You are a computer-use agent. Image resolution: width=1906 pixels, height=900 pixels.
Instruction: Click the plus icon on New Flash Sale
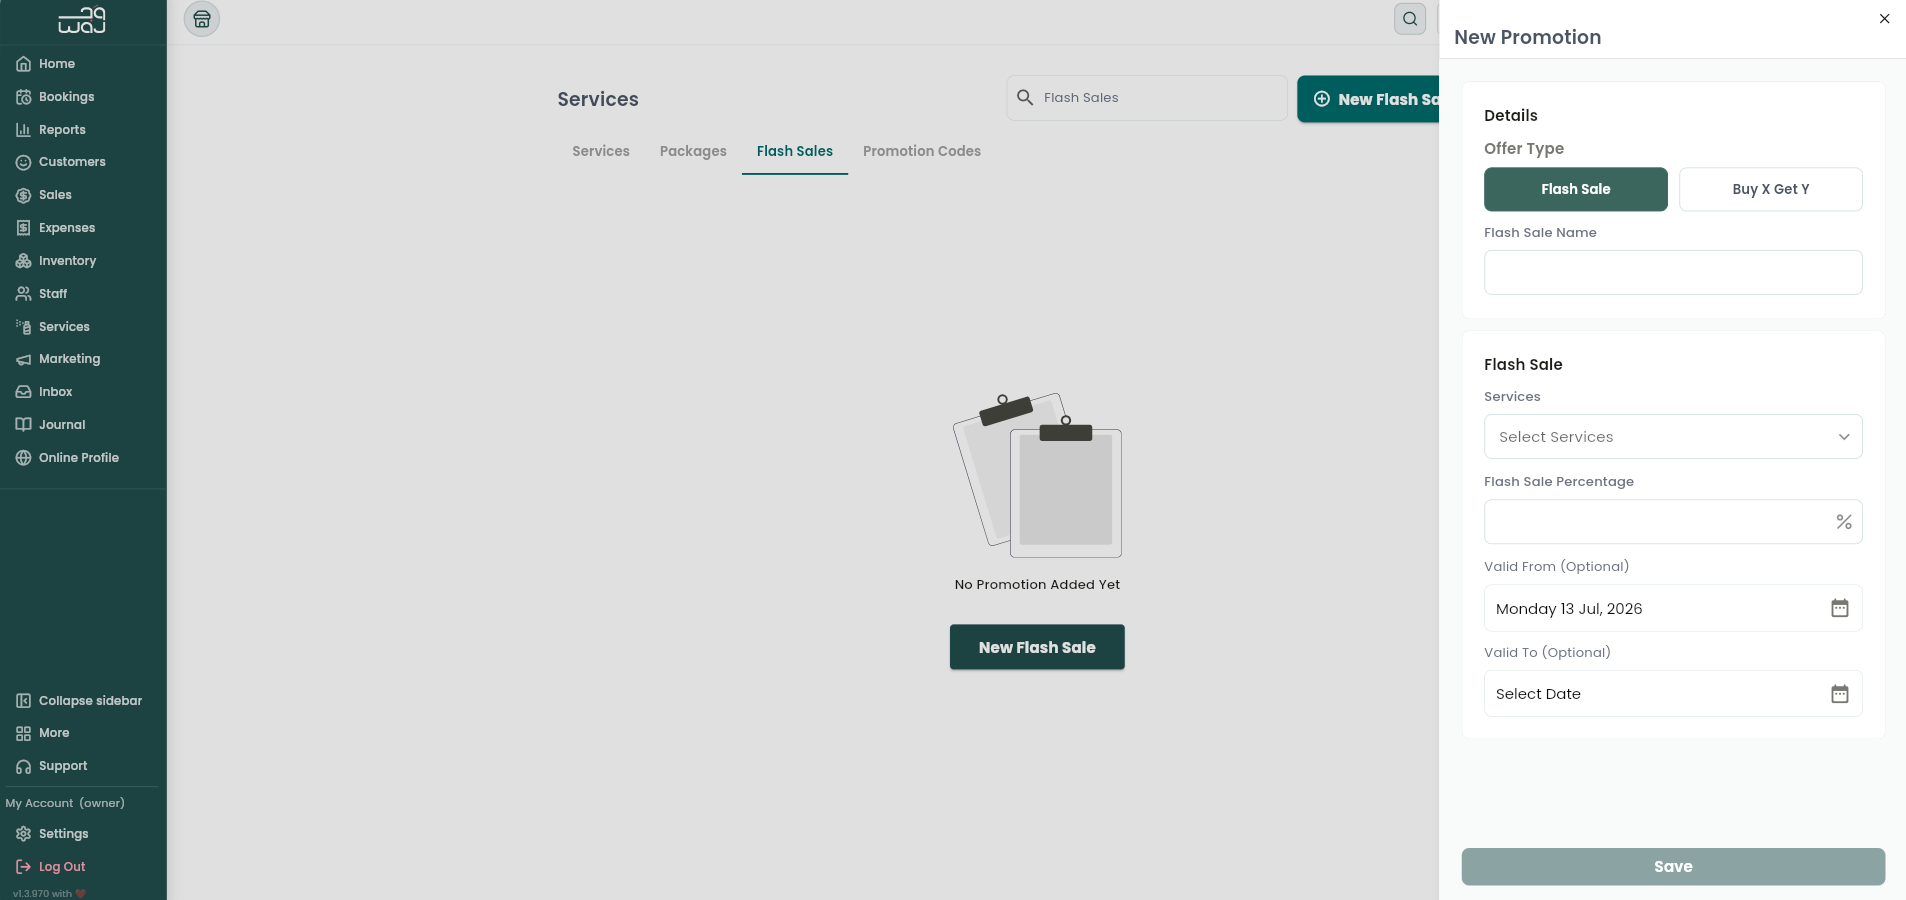[x=1322, y=99]
